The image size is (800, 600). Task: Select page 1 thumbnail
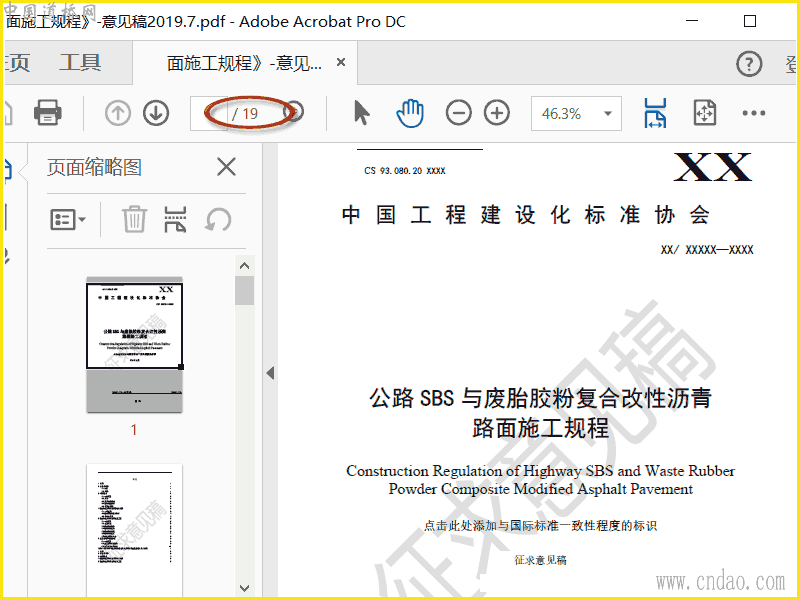[134, 345]
